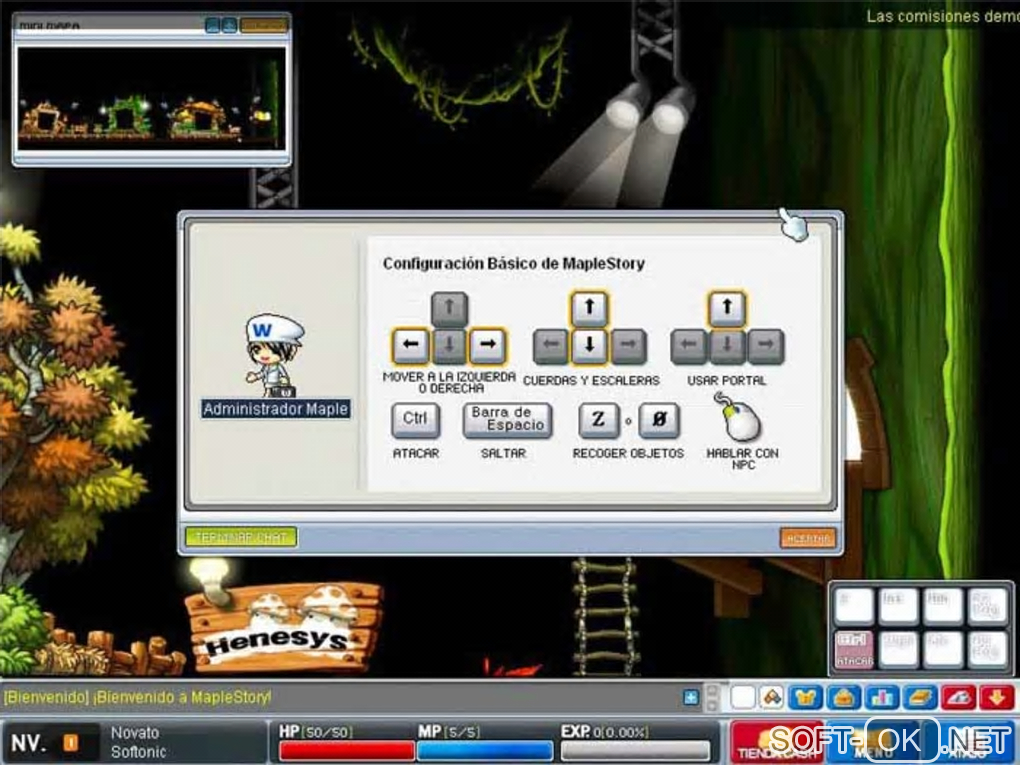Image resolution: width=1020 pixels, height=765 pixels.
Task: Click the Z key image for Recoger Objetos
Action: [x=598, y=420]
